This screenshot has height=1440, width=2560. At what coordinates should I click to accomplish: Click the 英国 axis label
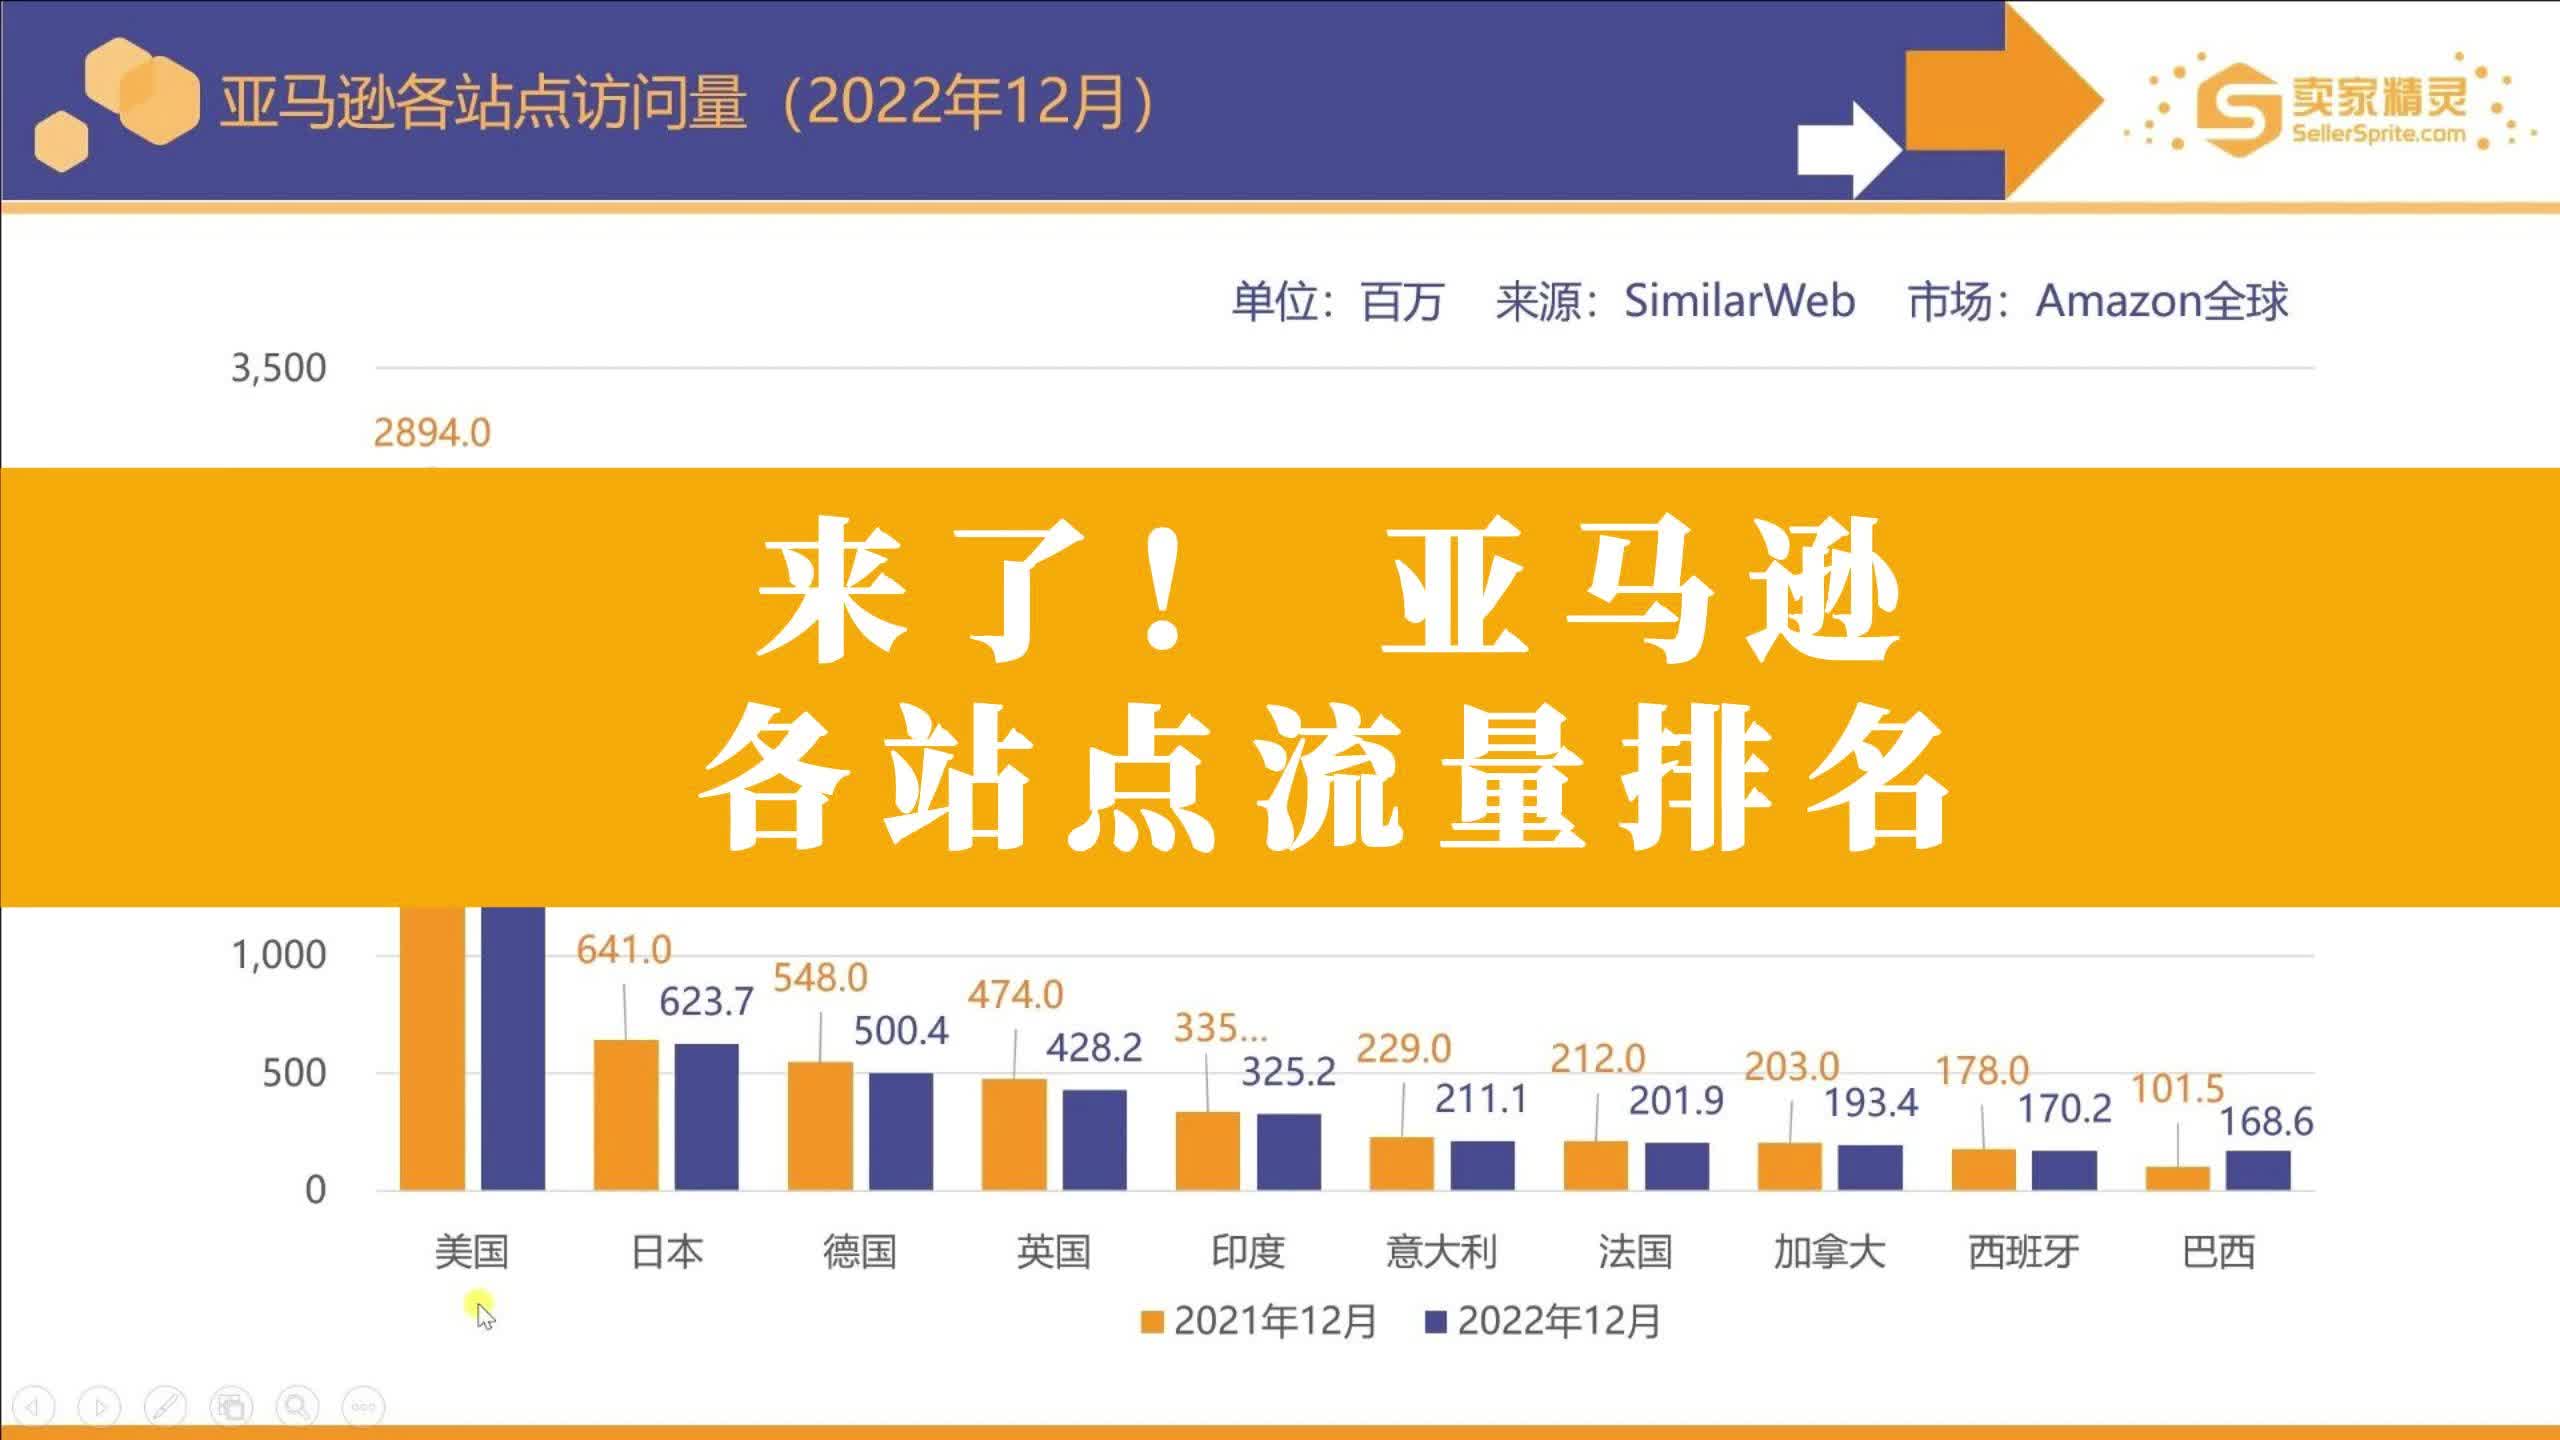(x=1054, y=1252)
